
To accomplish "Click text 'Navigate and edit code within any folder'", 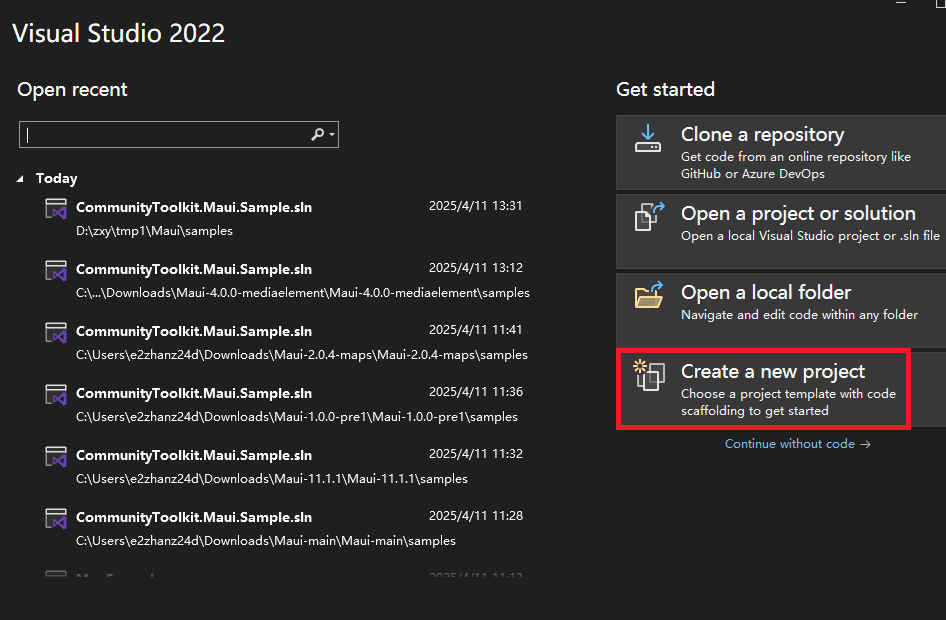I will tap(799, 315).
